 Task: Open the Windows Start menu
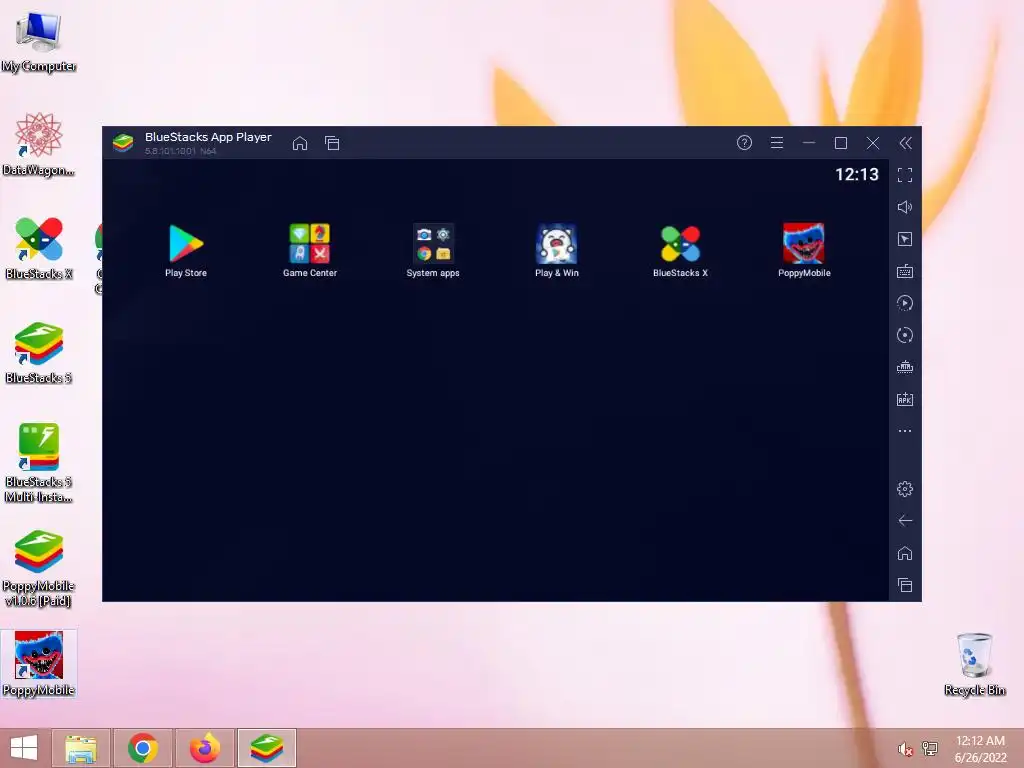pos(24,748)
